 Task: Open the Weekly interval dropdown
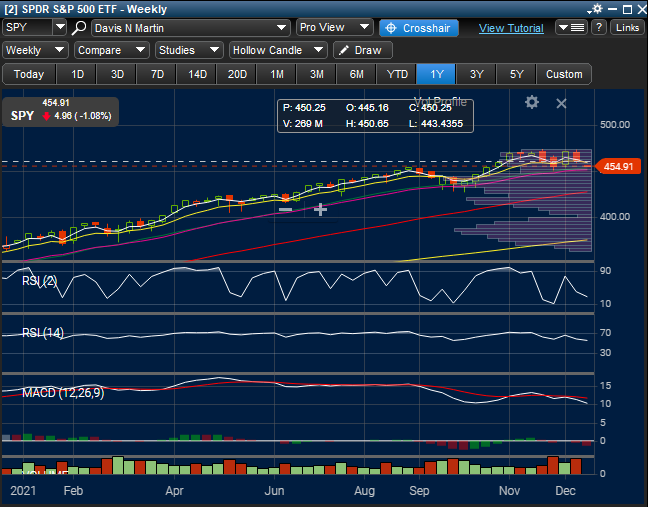[35, 50]
